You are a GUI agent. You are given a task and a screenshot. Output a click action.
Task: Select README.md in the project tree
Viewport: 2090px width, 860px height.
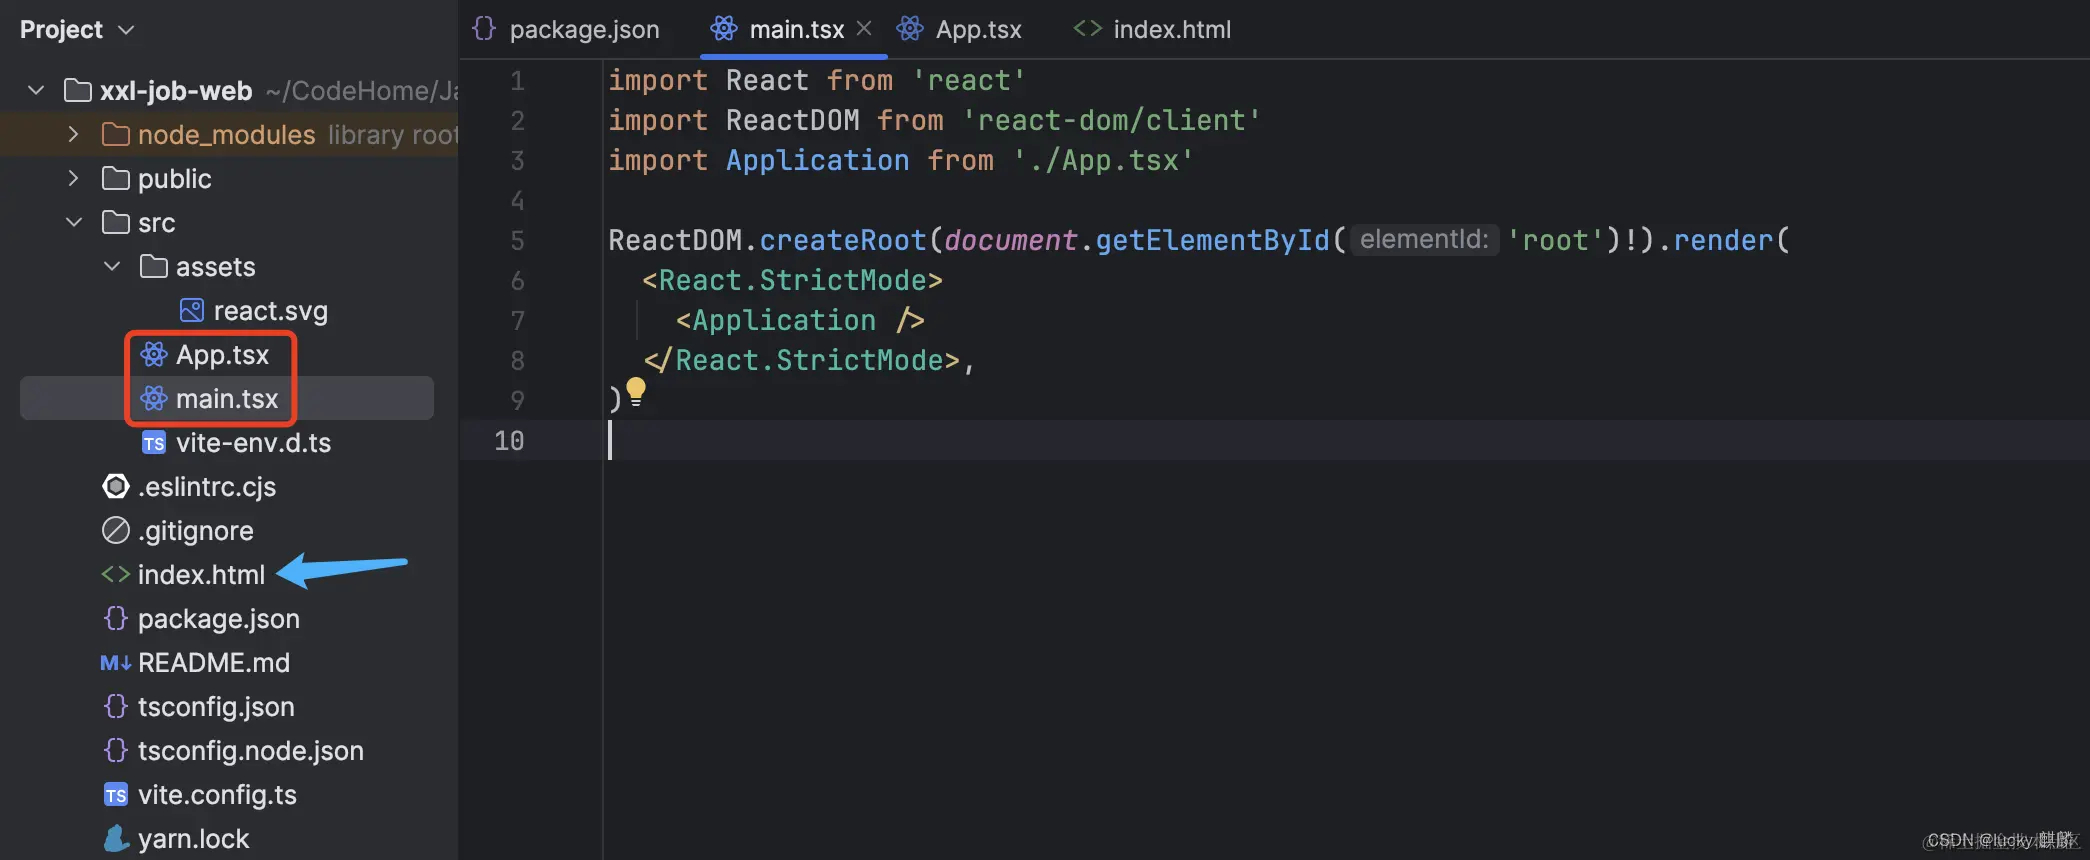point(214,663)
